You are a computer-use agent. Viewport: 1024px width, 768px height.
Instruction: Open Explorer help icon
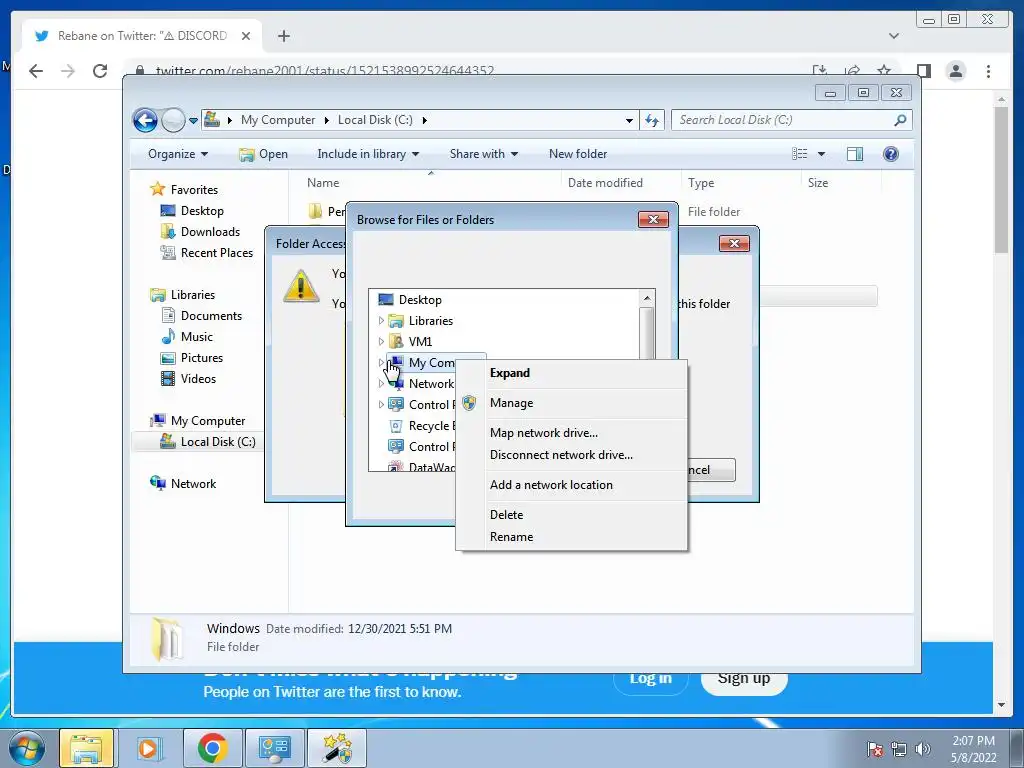[x=891, y=154]
